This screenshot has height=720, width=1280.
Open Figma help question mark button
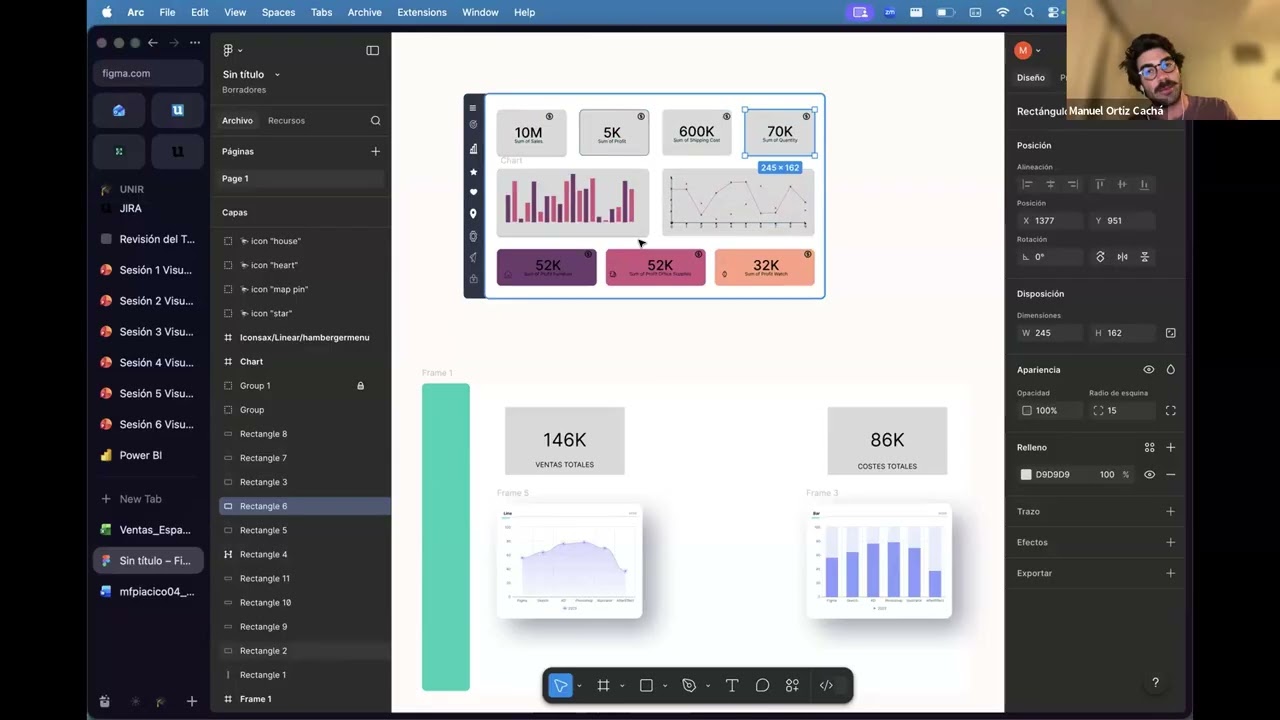[x=1155, y=683]
